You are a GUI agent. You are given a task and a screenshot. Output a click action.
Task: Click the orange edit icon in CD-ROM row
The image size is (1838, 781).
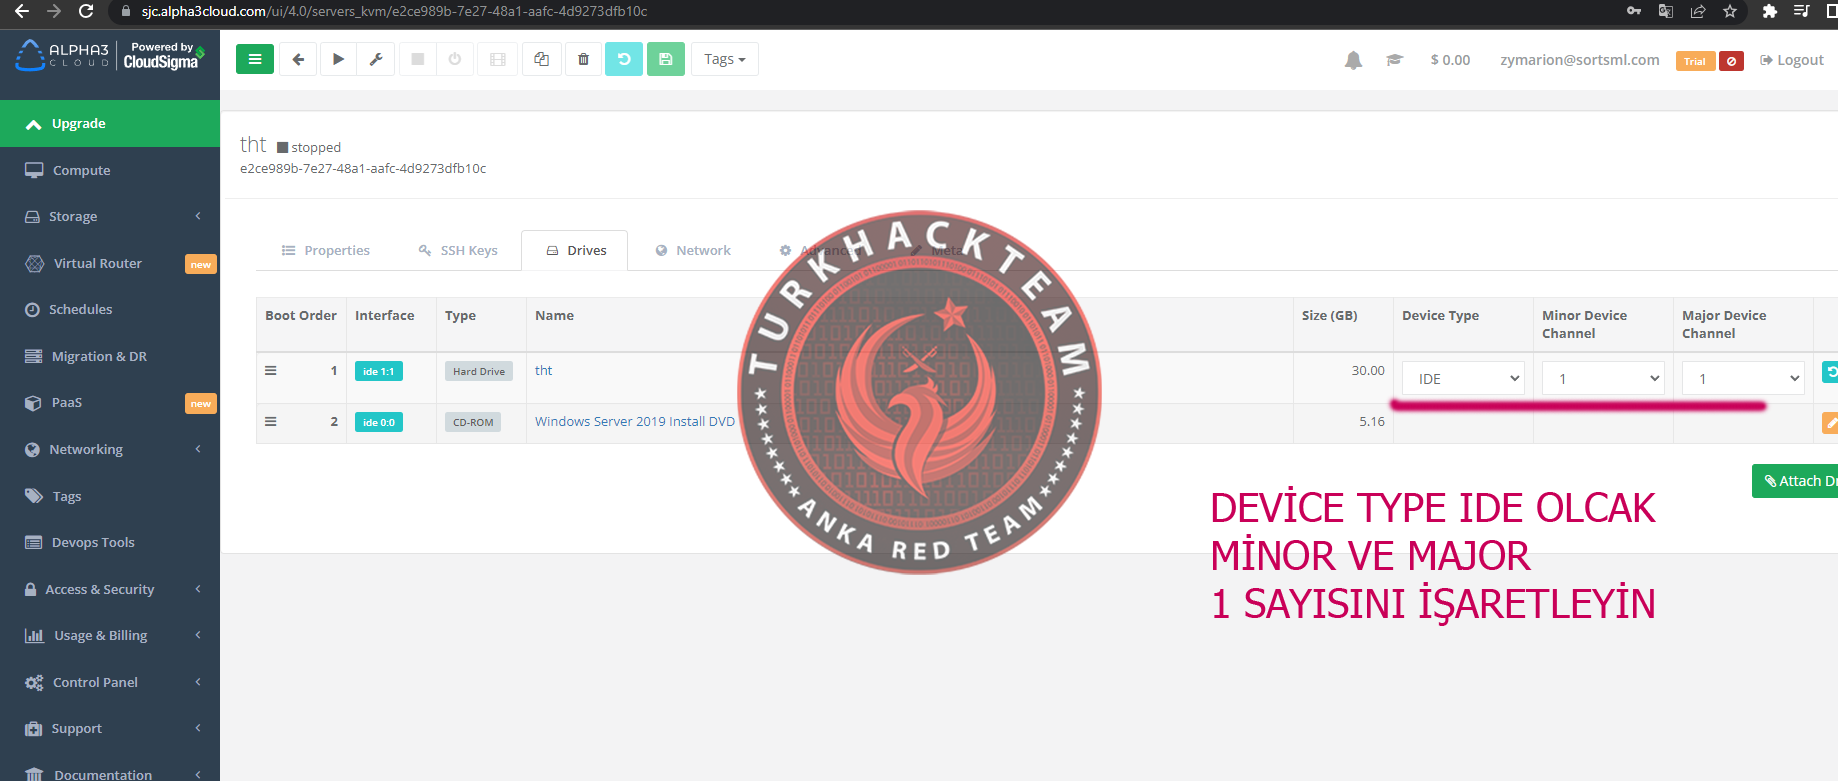(x=1830, y=423)
